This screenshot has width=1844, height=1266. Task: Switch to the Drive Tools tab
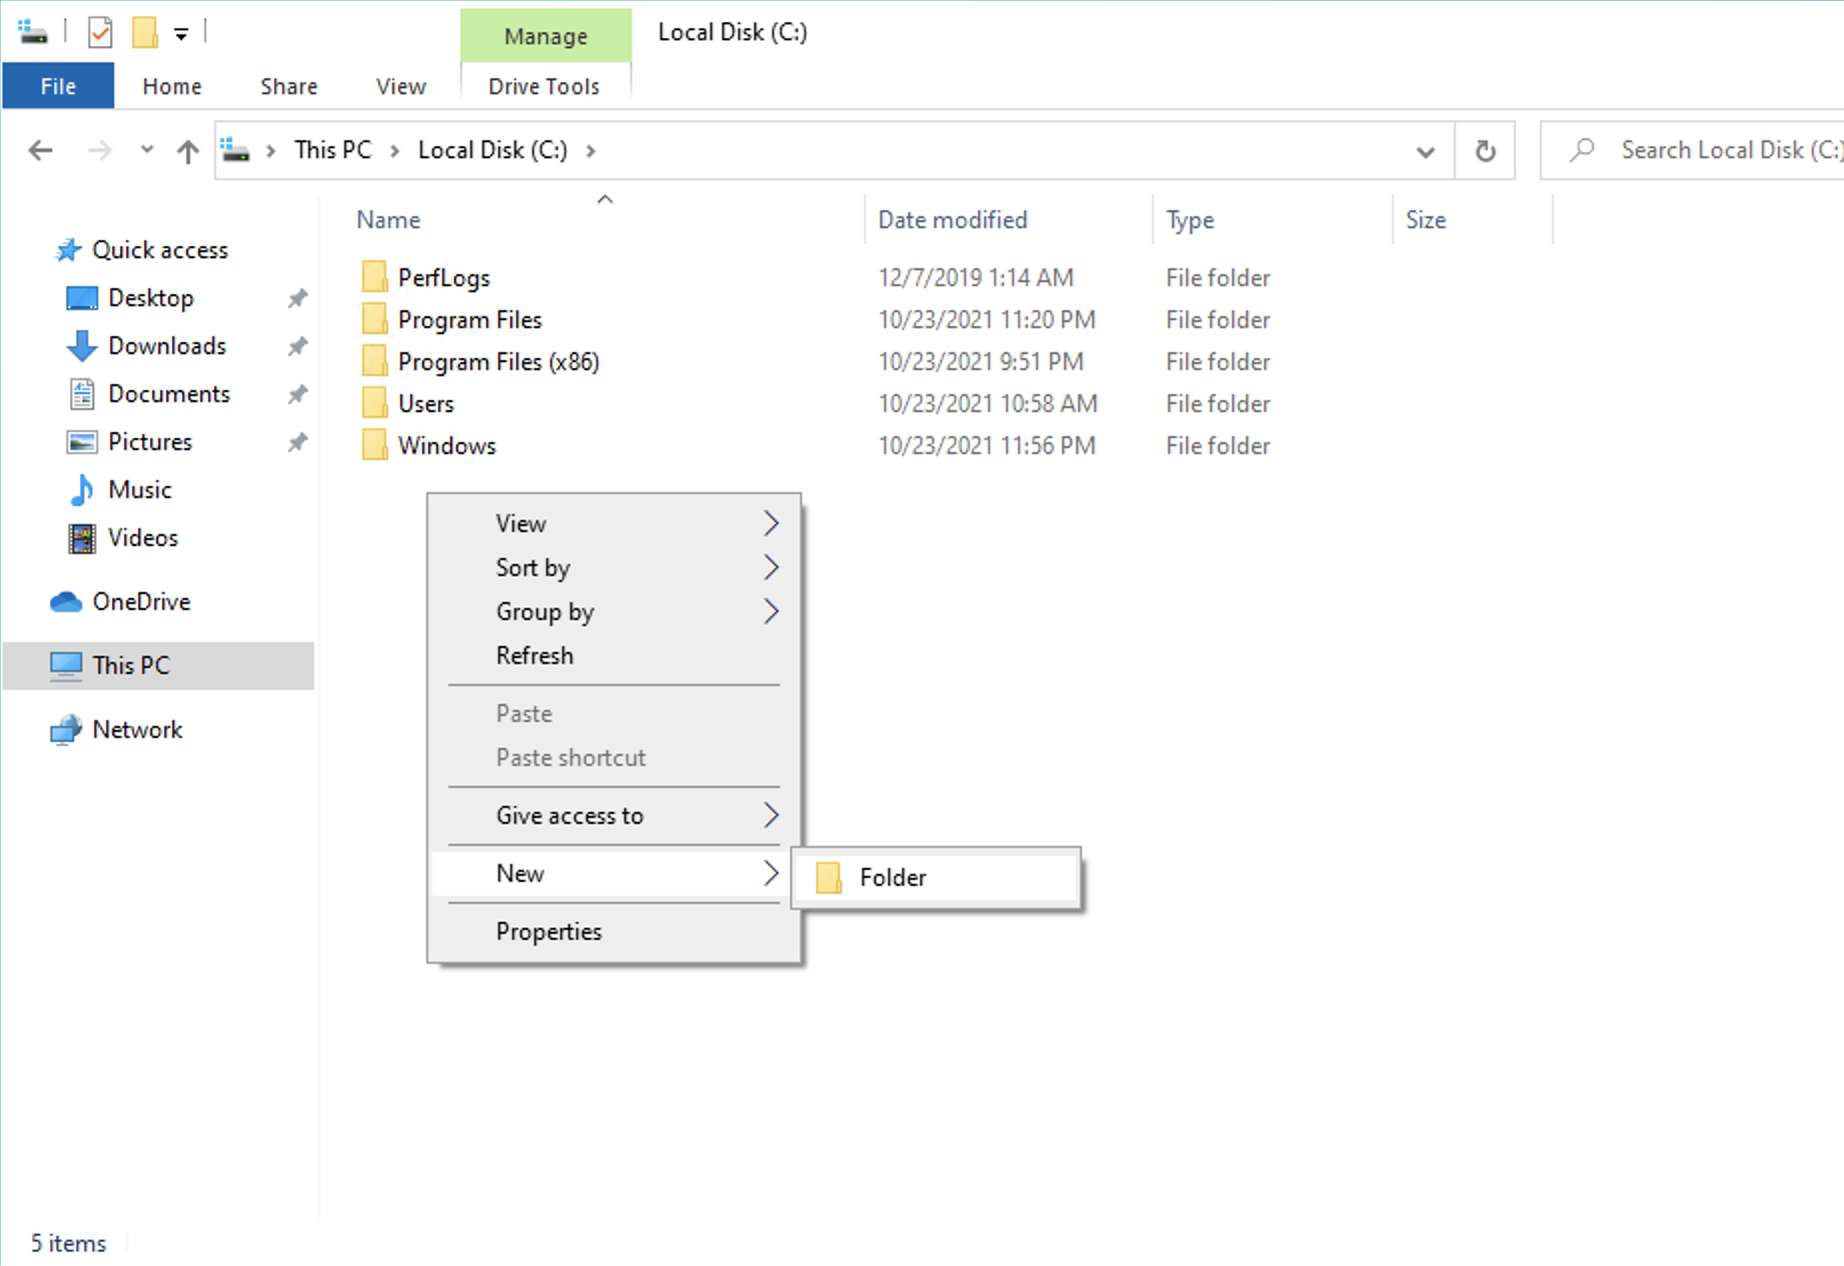tap(544, 87)
